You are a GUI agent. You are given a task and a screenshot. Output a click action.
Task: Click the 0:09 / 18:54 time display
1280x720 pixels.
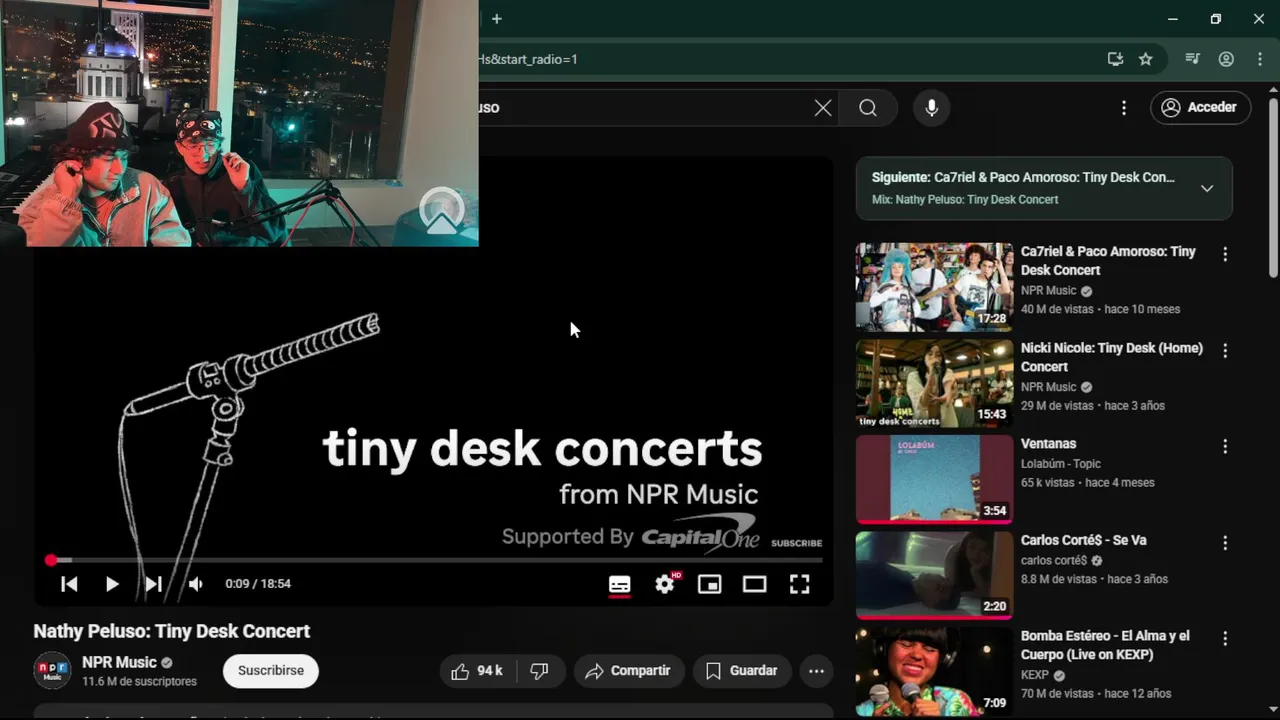tap(258, 584)
